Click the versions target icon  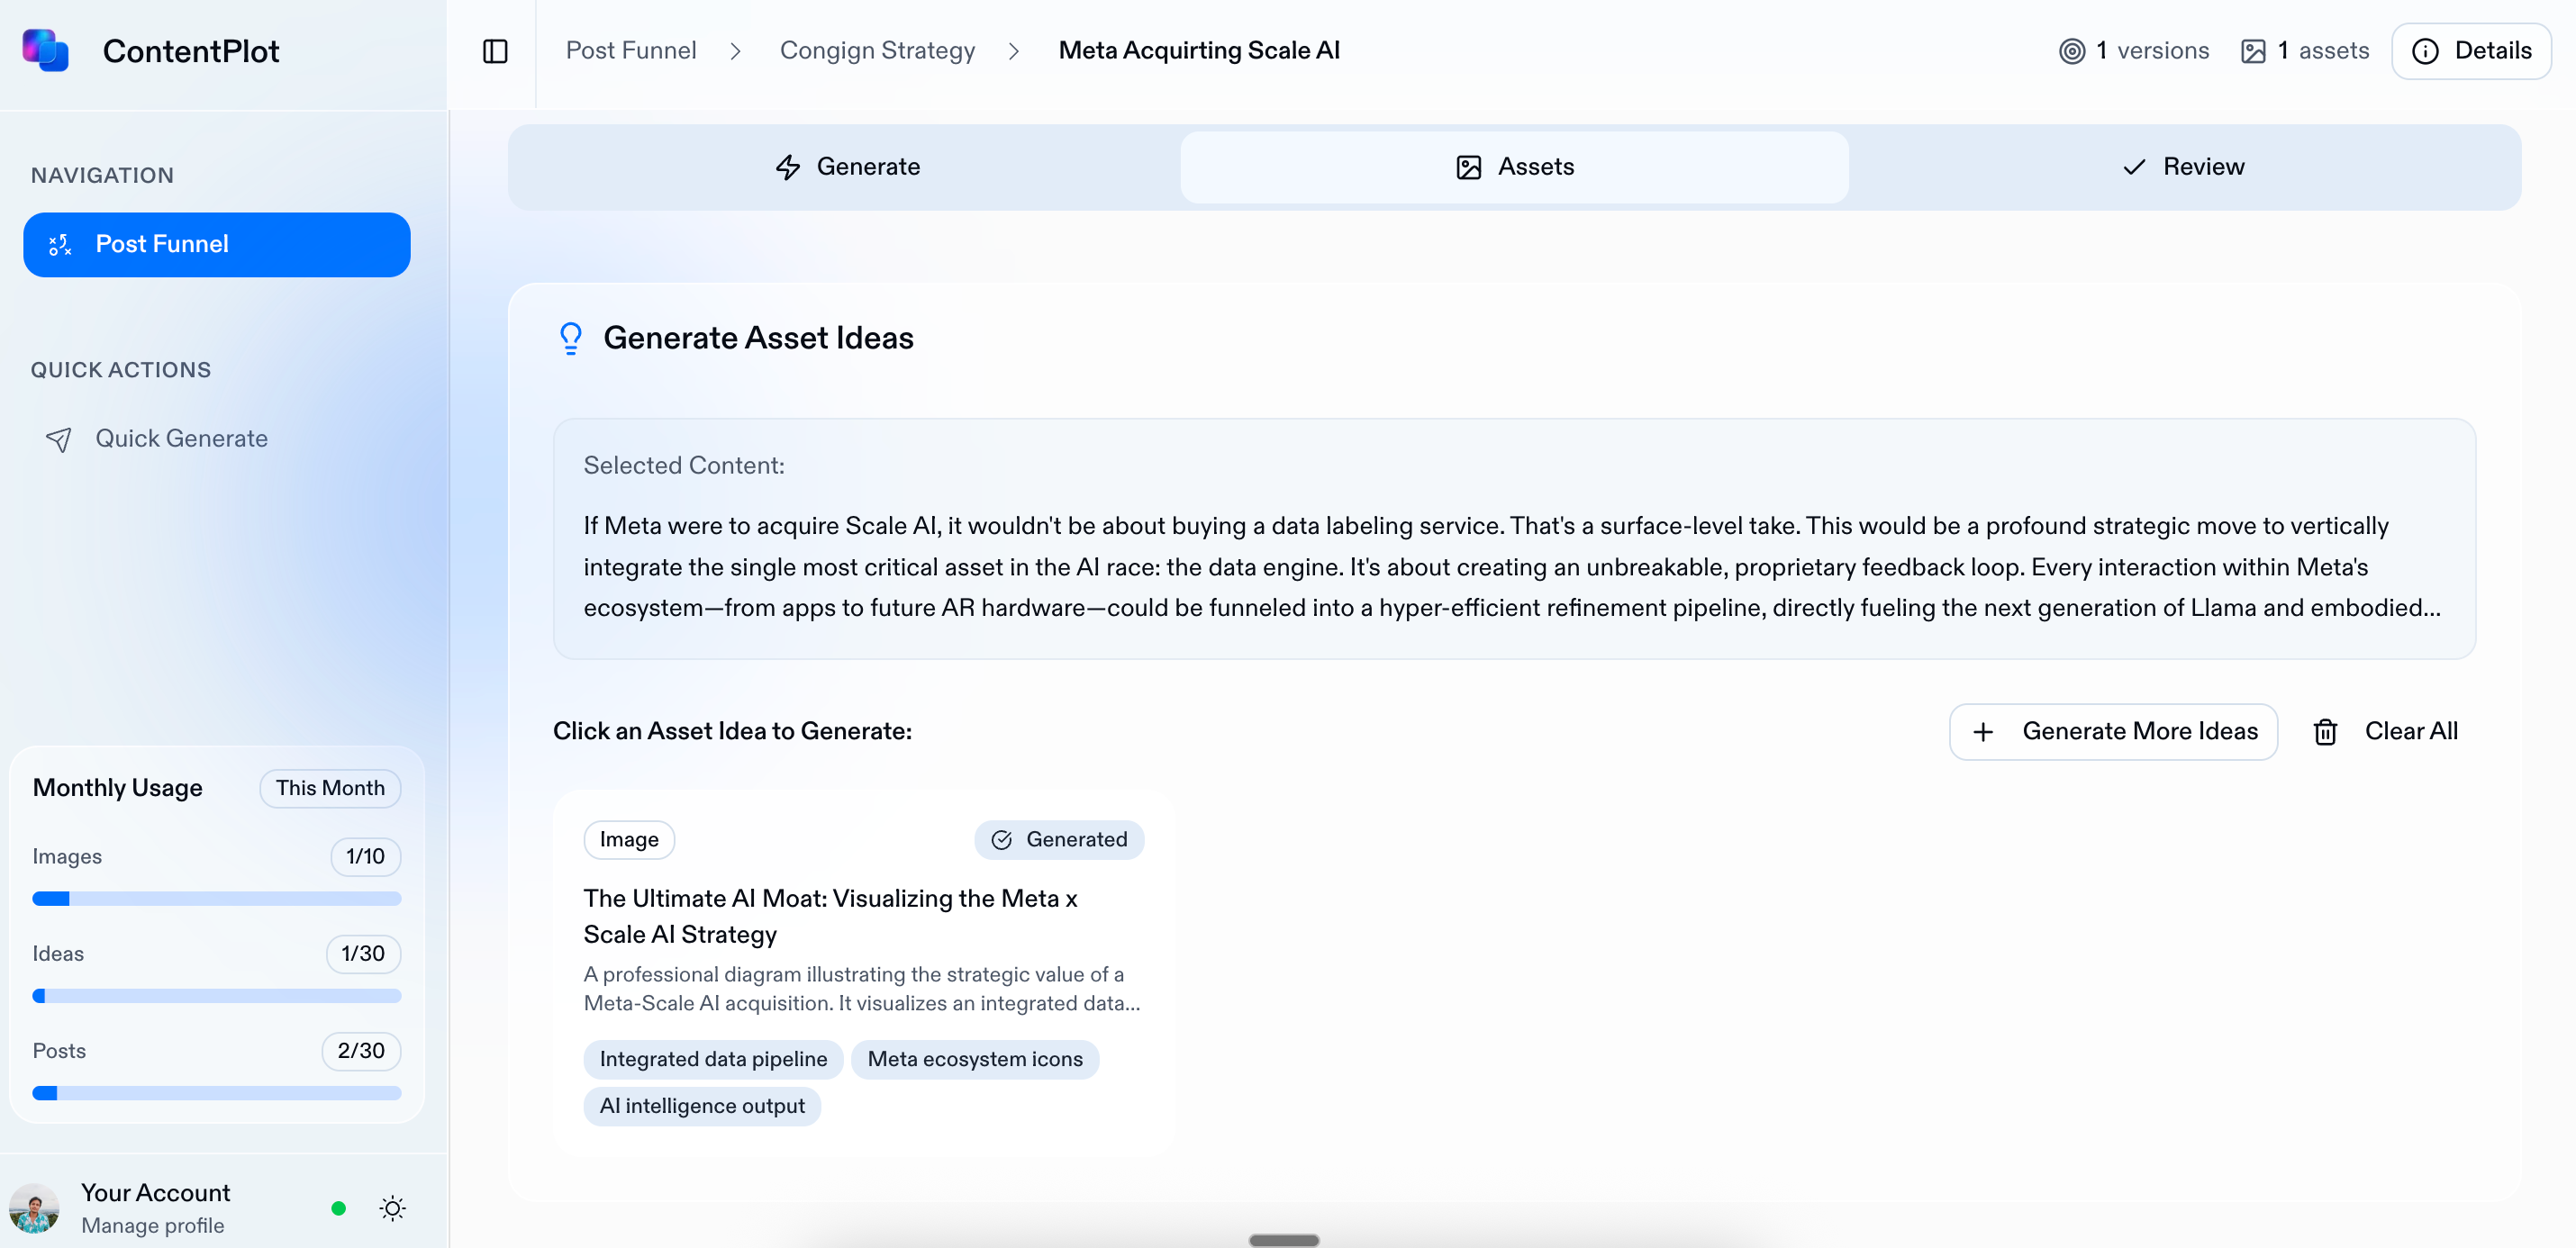pyautogui.click(x=2072, y=51)
